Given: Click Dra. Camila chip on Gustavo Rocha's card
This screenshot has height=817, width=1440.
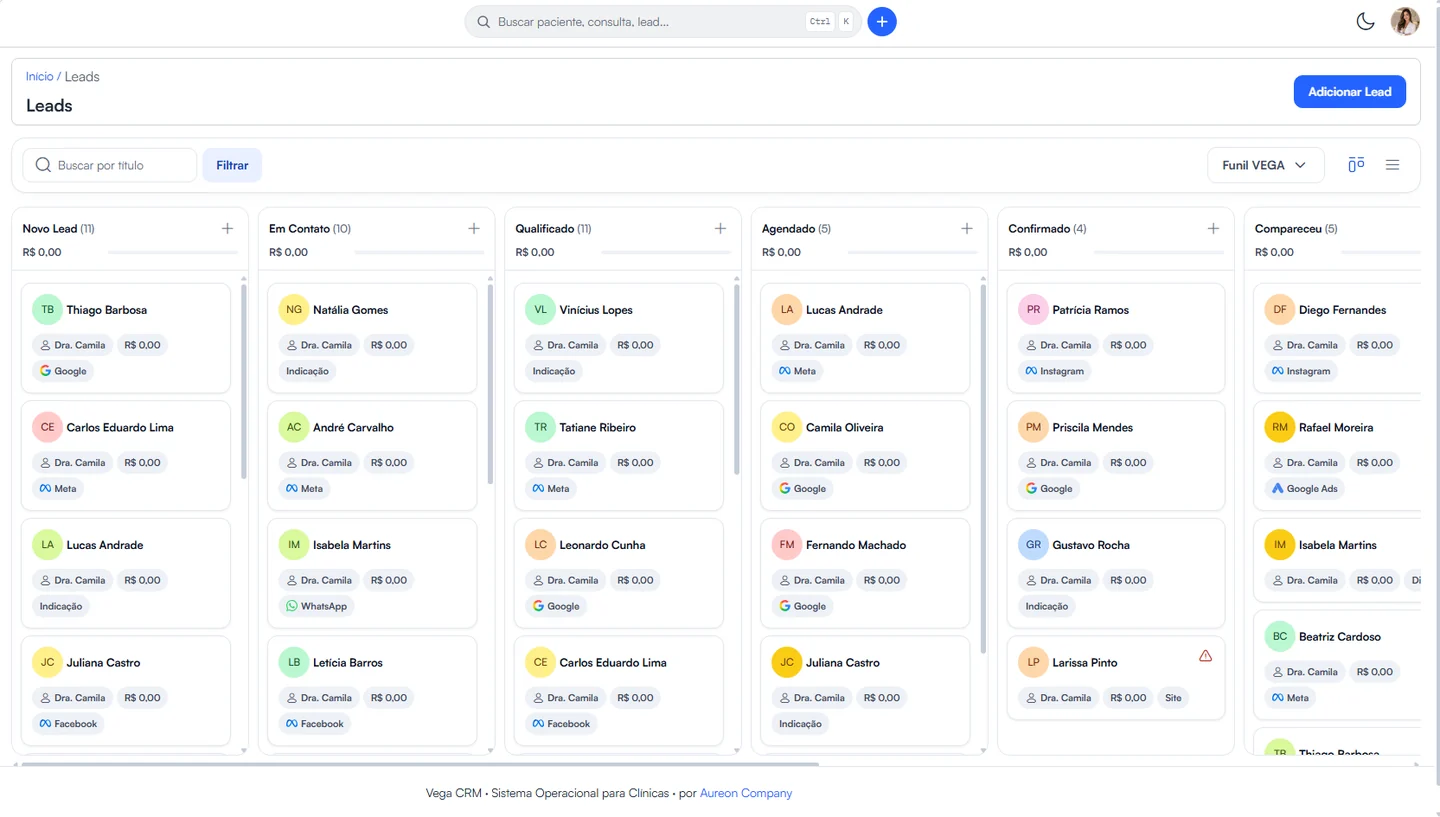Looking at the screenshot, I should pos(1056,580).
